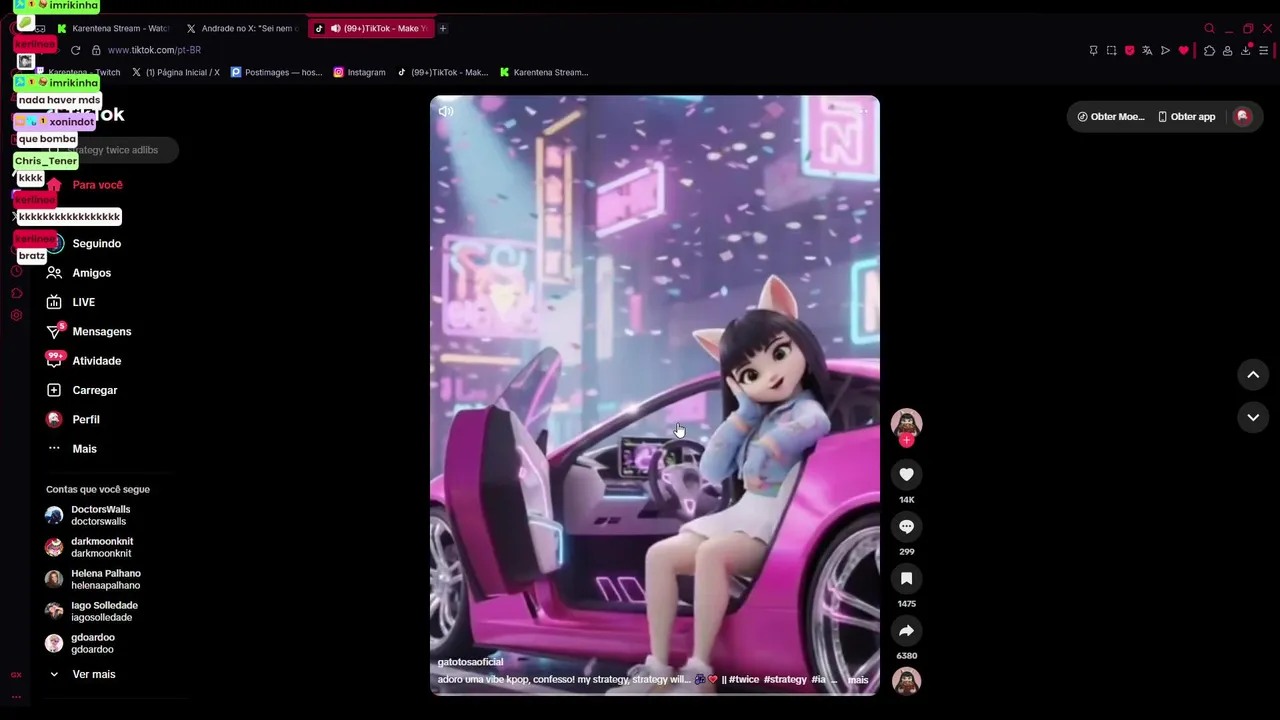Open the Amigos page
This screenshot has width=1280, height=720.
[x=92, y=273]
